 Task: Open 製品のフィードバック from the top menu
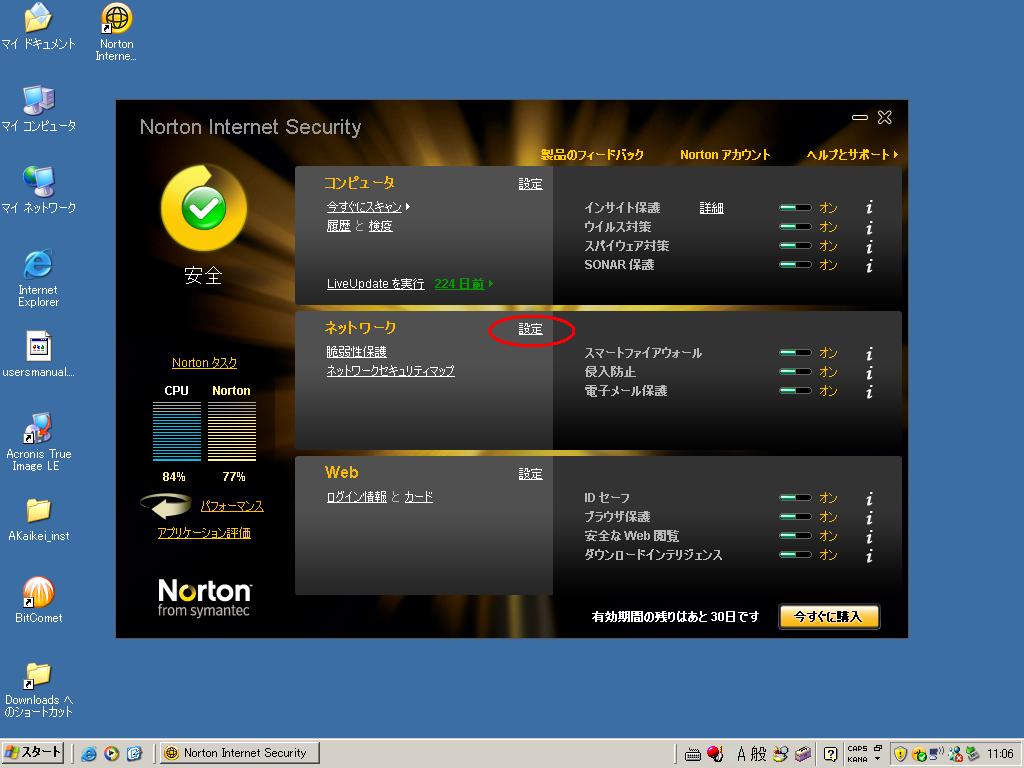click(592, 155)
